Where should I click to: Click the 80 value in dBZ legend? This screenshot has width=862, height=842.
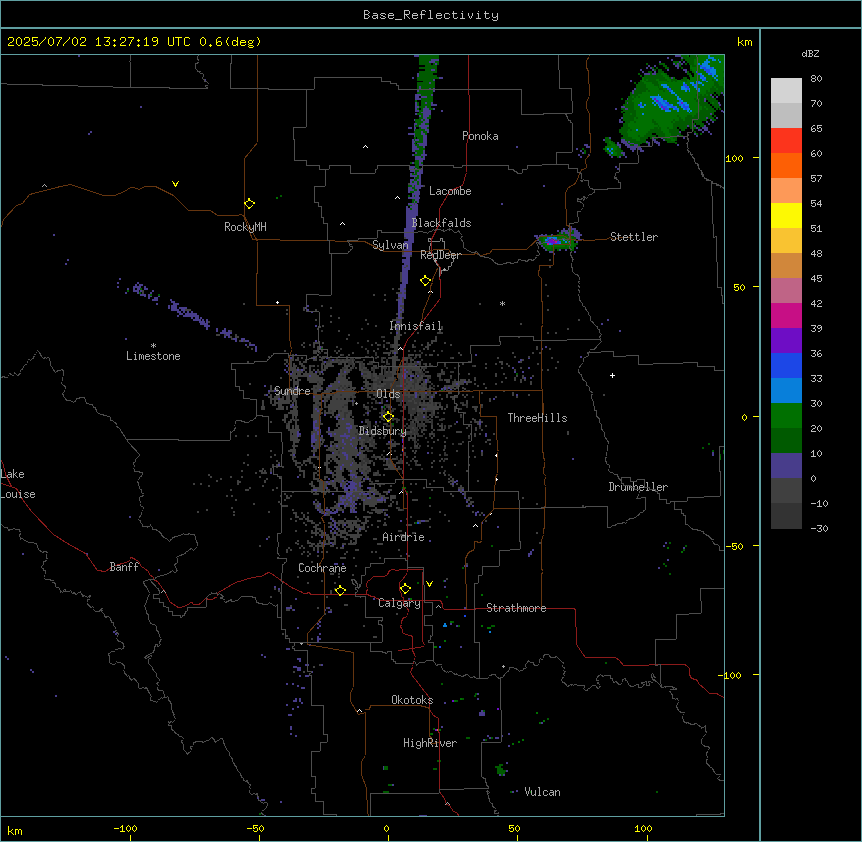pos(816,79)
